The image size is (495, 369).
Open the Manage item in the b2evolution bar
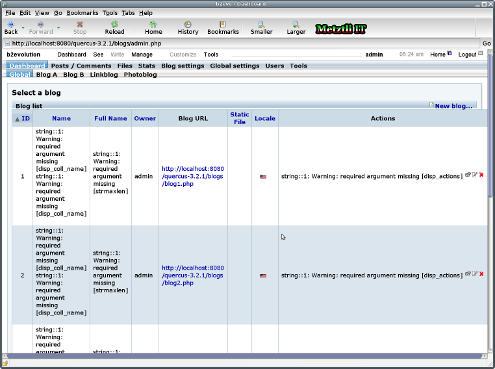point(142,54)
